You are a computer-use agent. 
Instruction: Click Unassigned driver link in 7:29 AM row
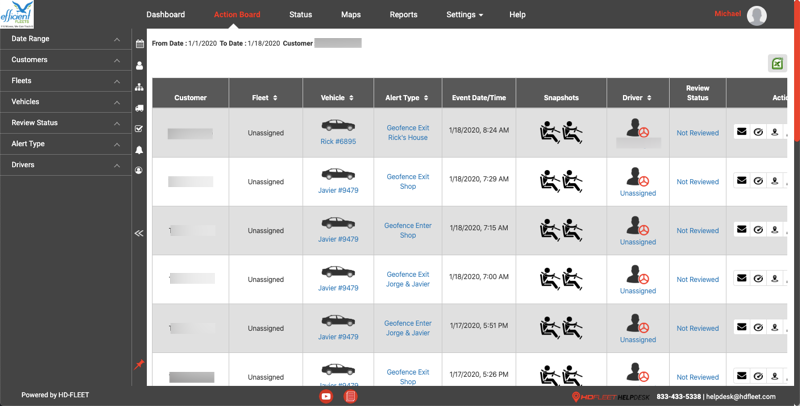pyautogui.click(x=638, y=193)
